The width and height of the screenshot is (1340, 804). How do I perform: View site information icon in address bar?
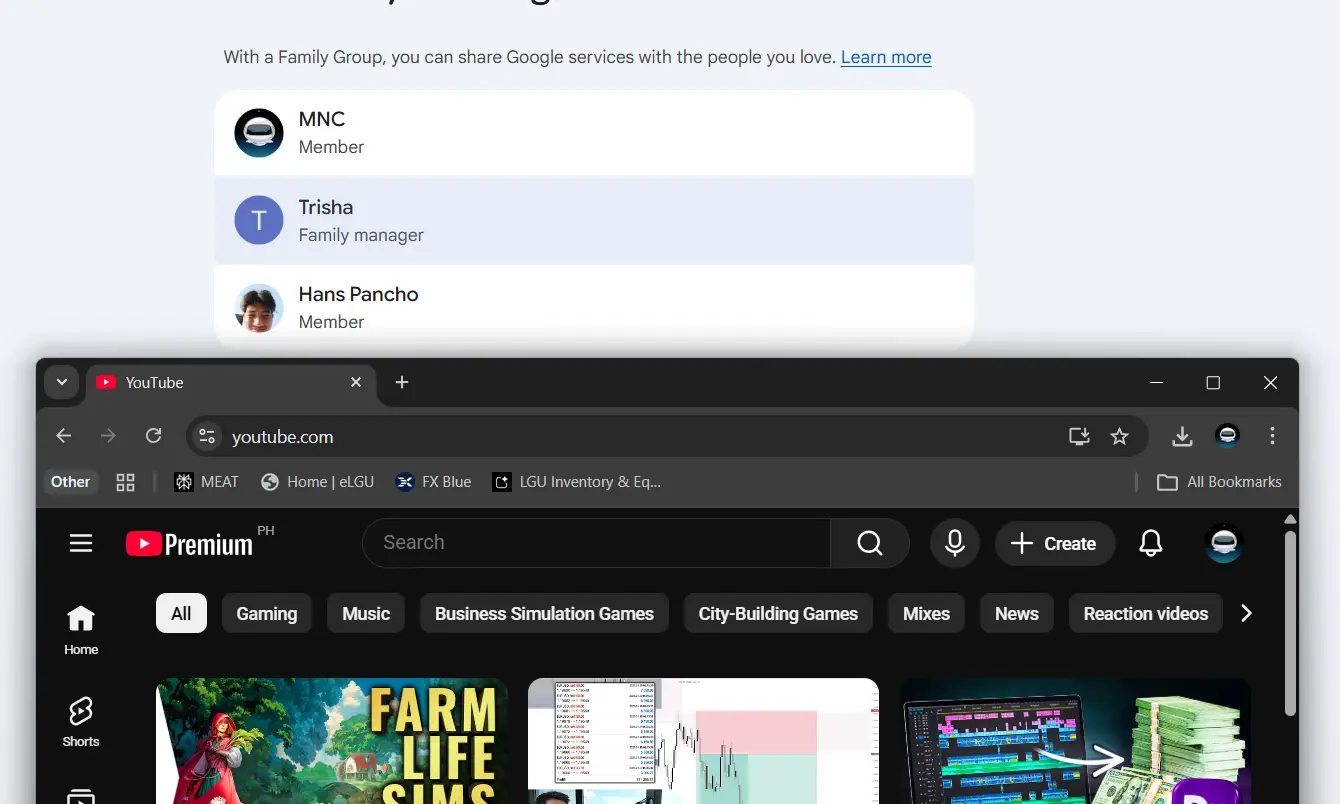point(207,436)
